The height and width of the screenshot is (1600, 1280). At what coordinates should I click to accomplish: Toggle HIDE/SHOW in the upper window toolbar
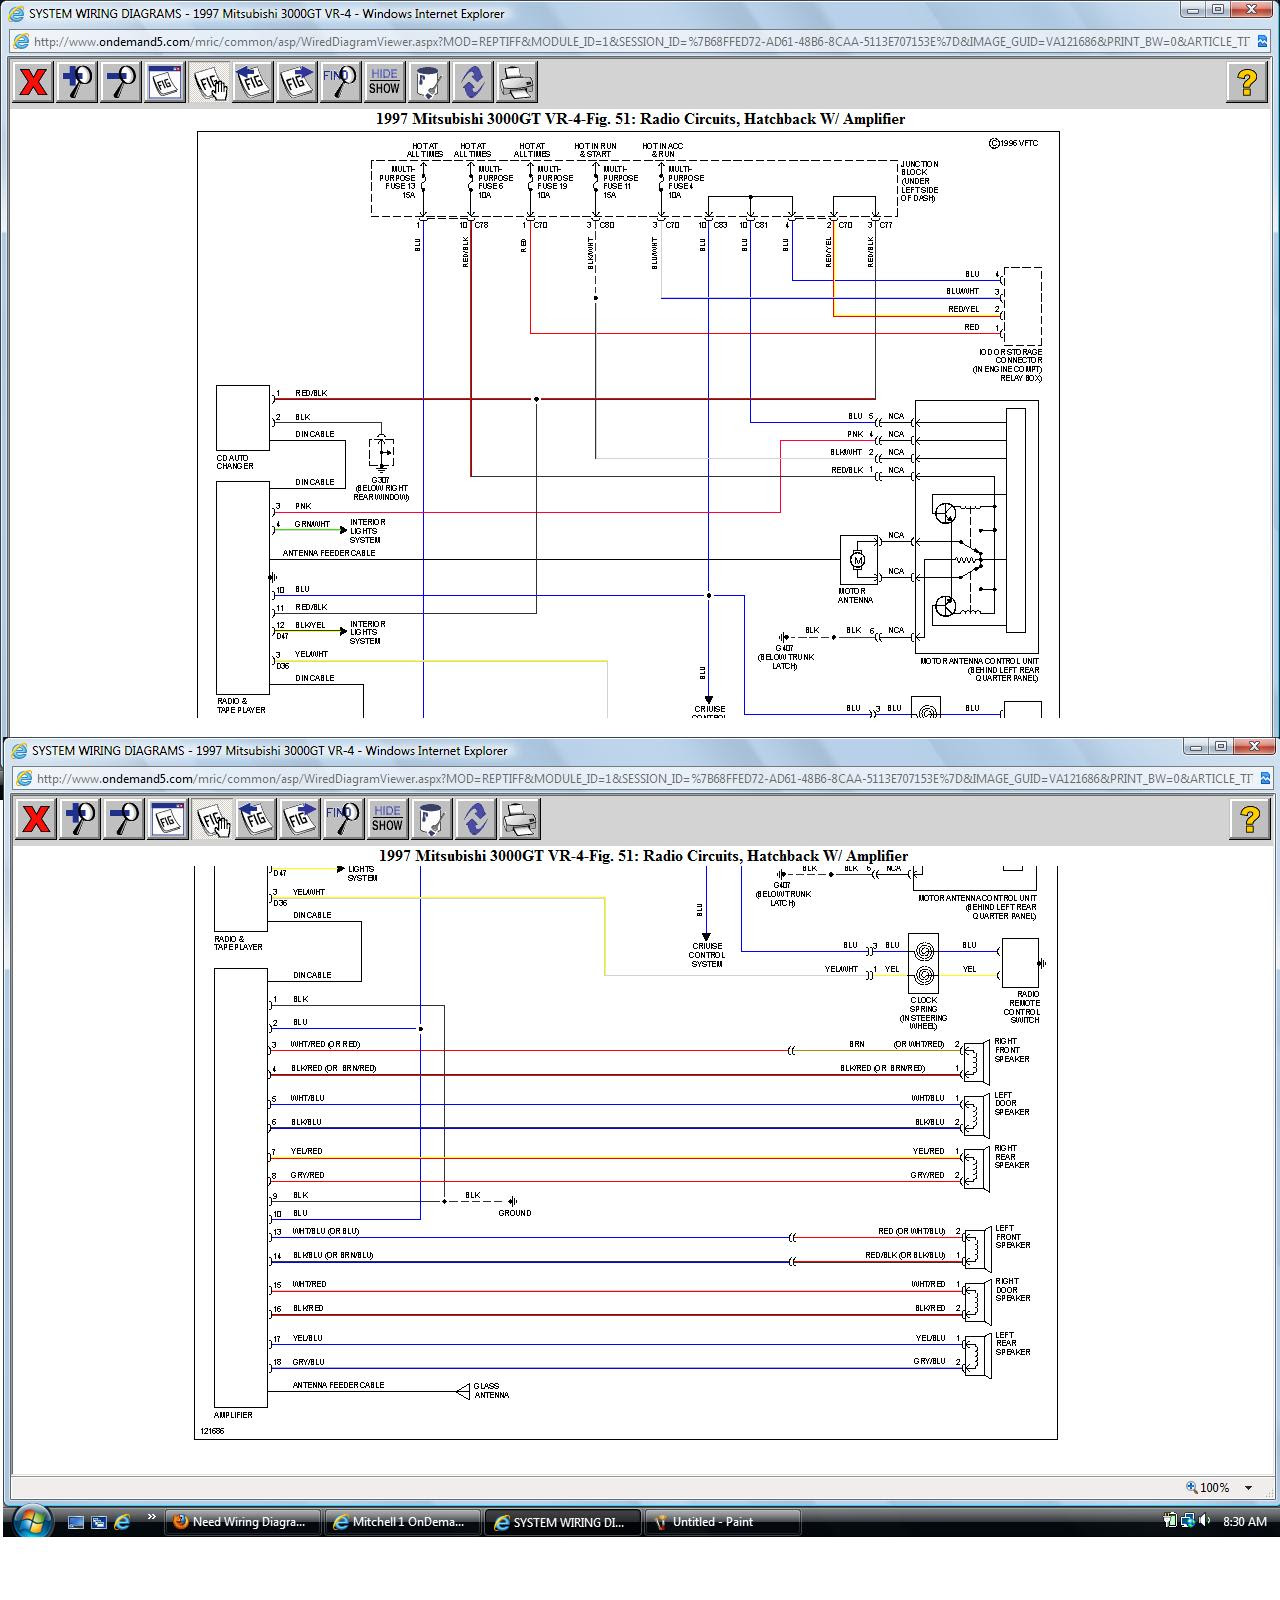point(384,82)
